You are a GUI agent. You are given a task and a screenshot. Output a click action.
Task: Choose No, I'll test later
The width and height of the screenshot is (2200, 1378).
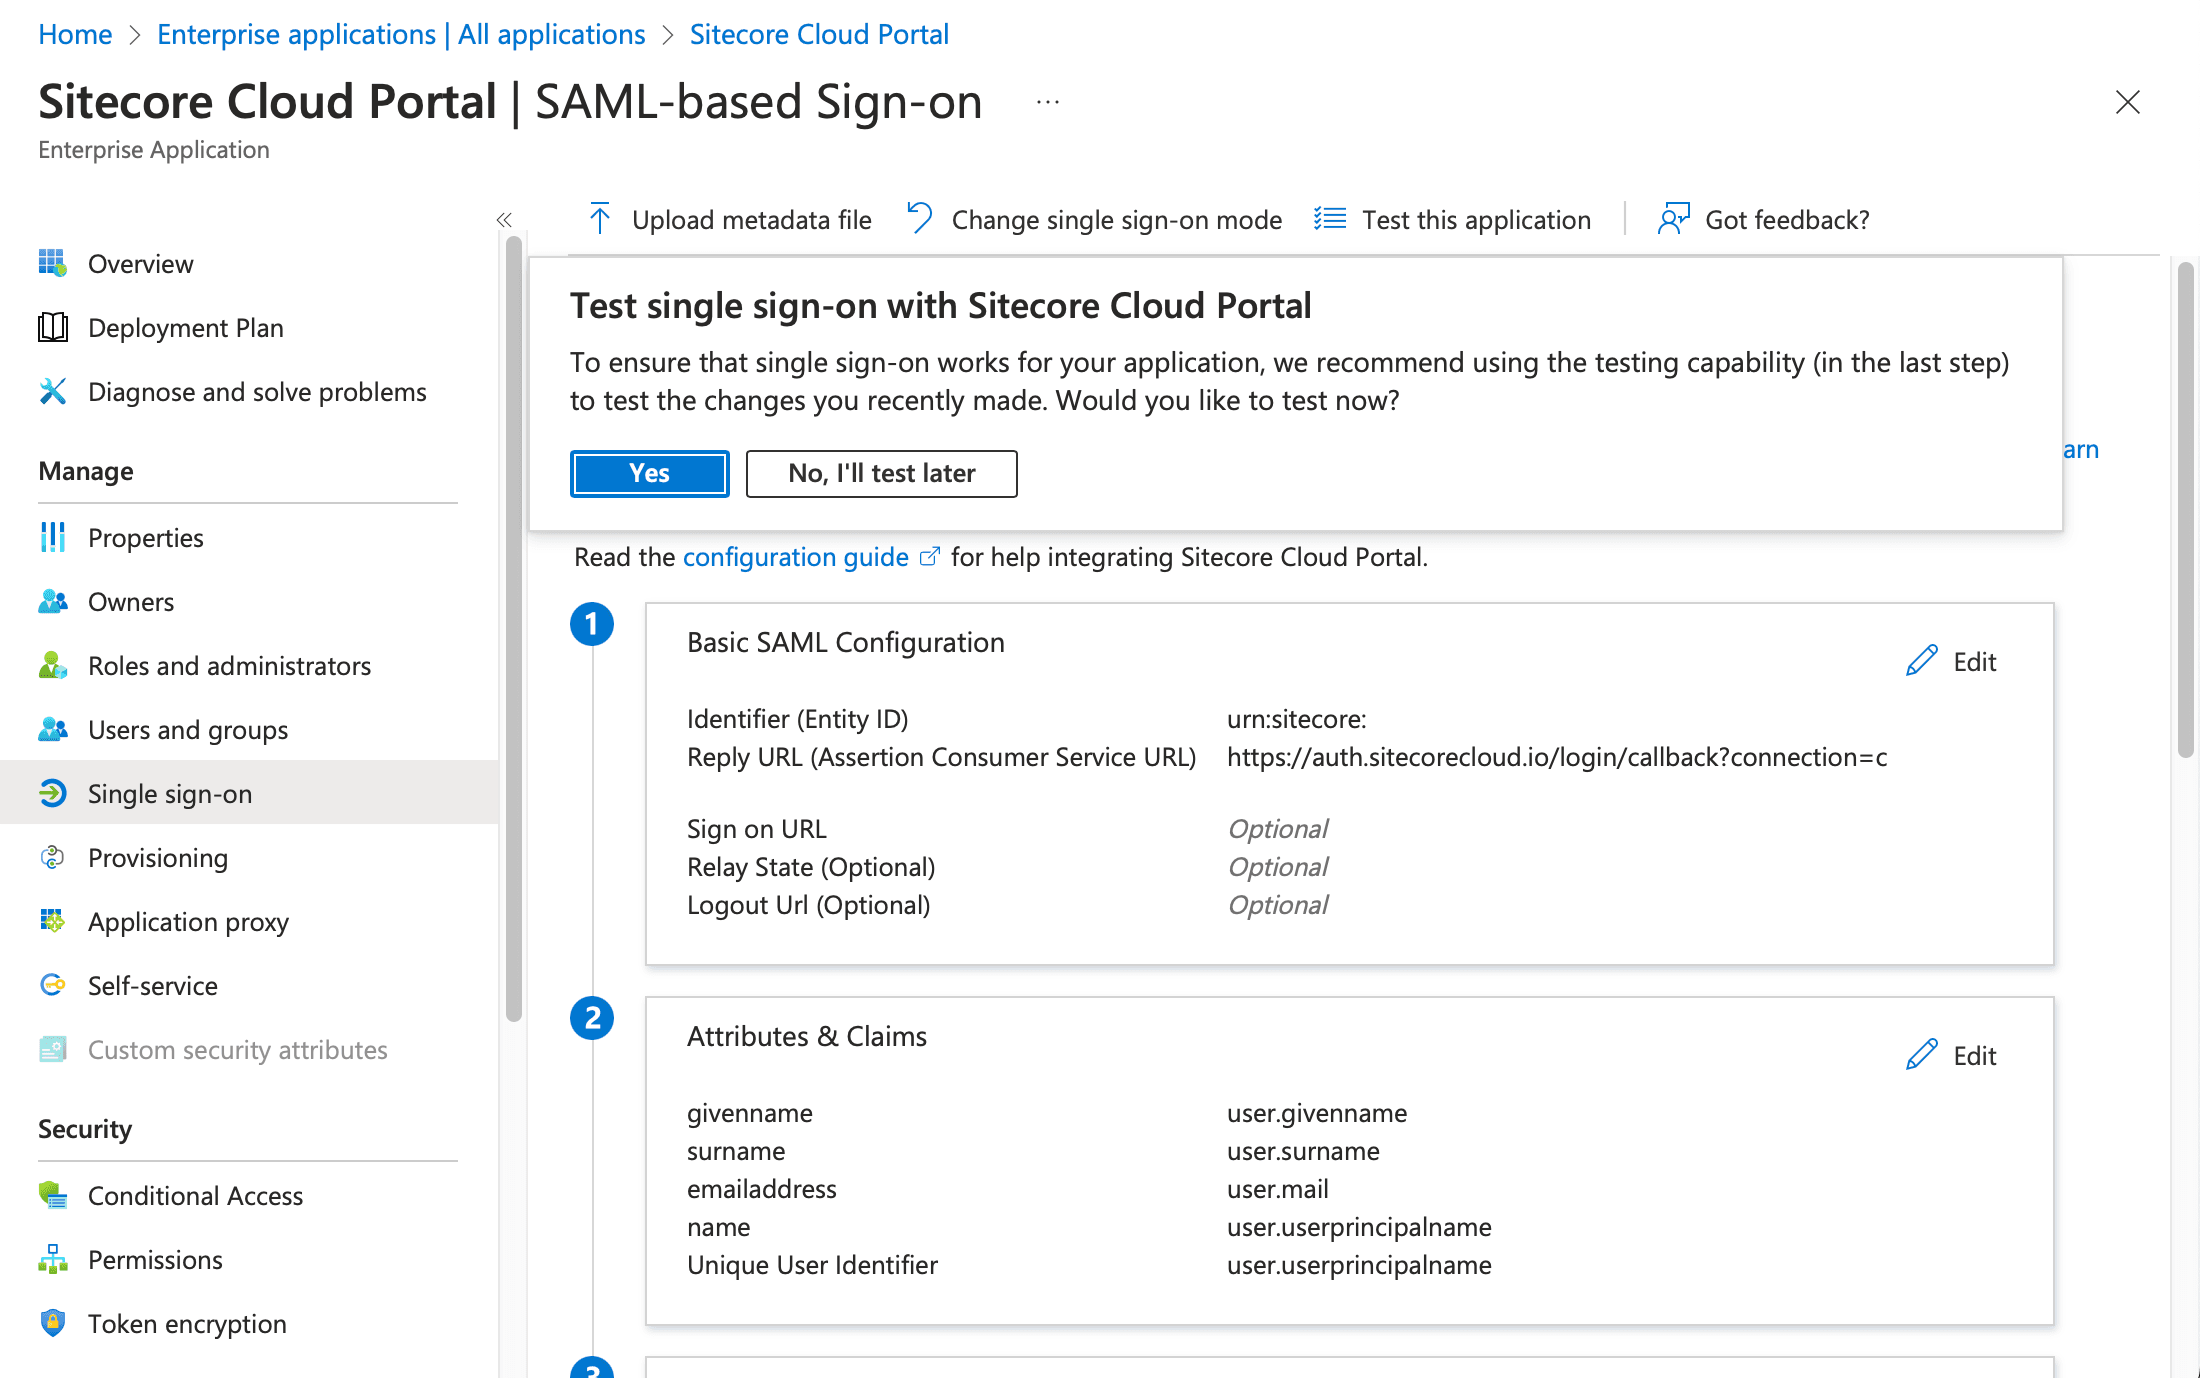click(881, 473)
